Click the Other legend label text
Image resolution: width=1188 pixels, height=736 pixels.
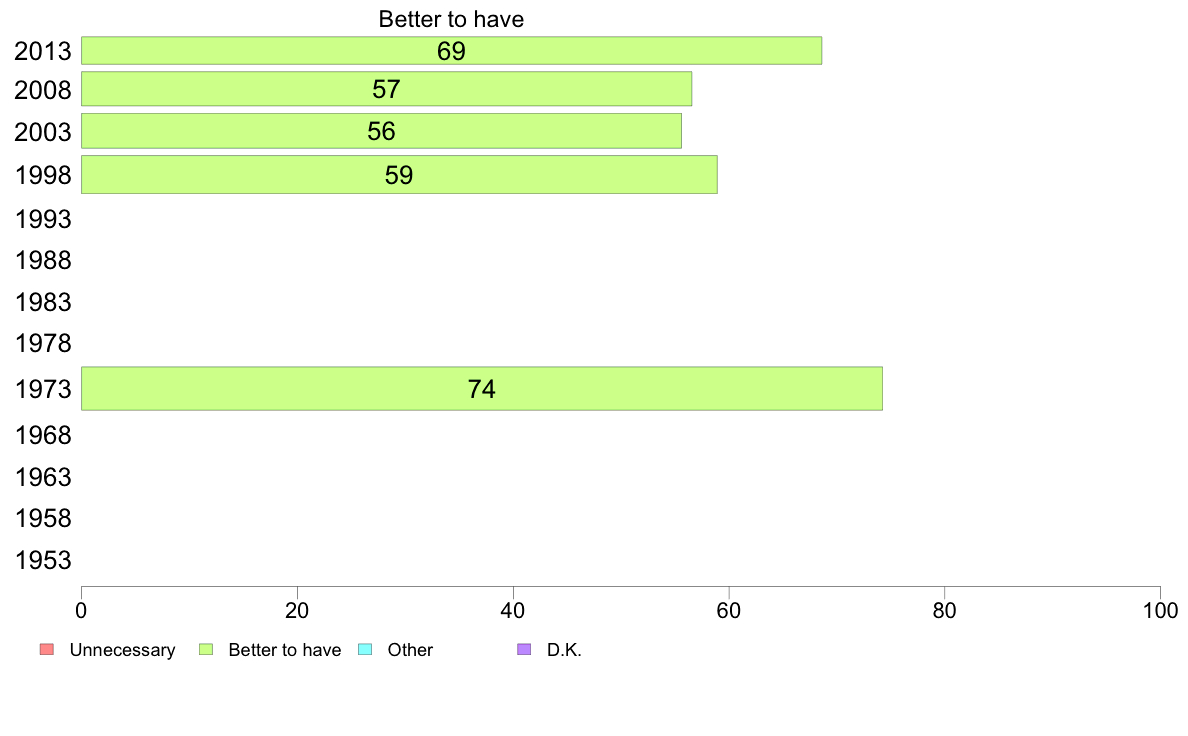pos(410,650)
